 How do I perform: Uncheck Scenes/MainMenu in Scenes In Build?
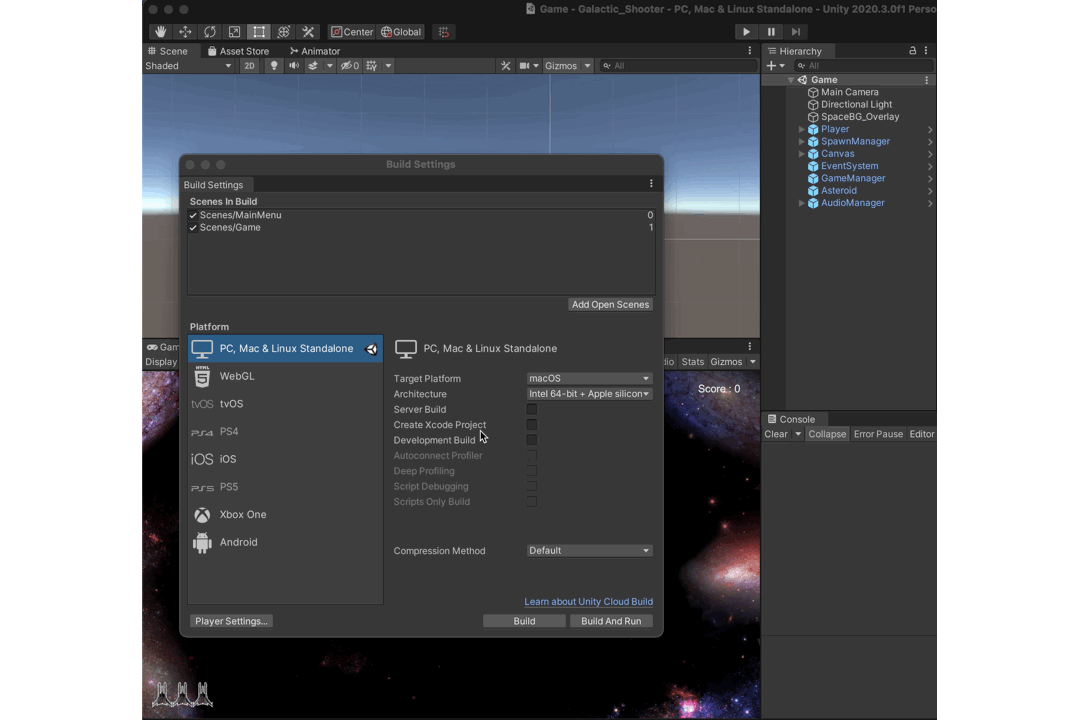click(193, 215)
